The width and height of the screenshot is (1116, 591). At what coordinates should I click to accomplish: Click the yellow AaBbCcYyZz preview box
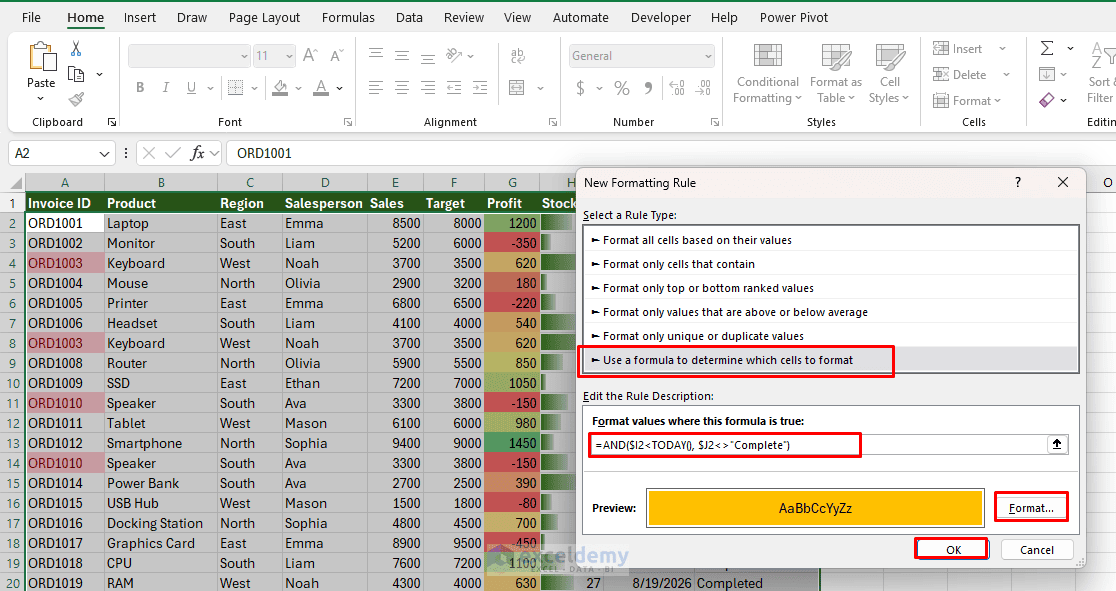(x=815, y=508)
